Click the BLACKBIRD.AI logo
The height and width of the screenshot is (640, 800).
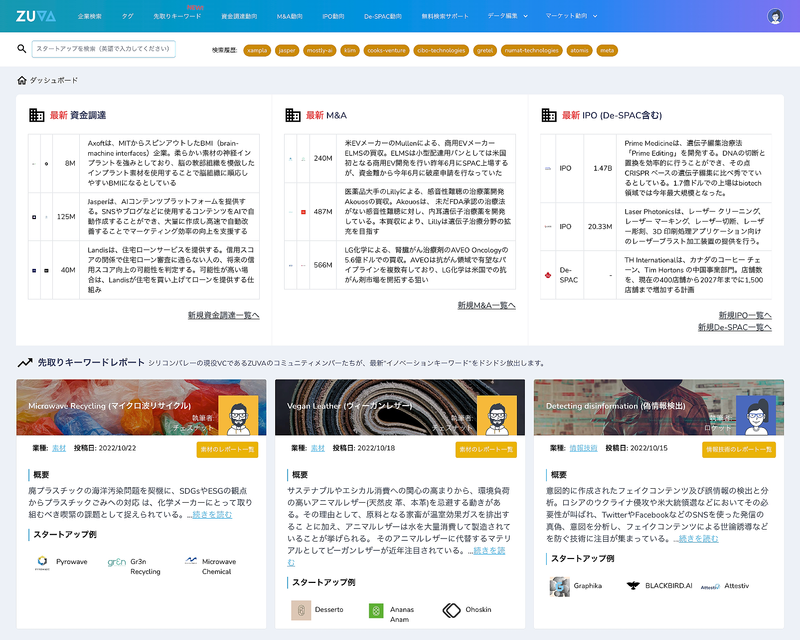tap(633, 585)
